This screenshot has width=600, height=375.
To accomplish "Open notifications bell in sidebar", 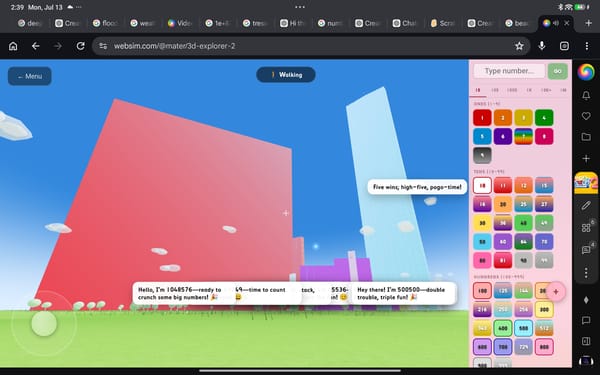I will (x=586, y=96).
